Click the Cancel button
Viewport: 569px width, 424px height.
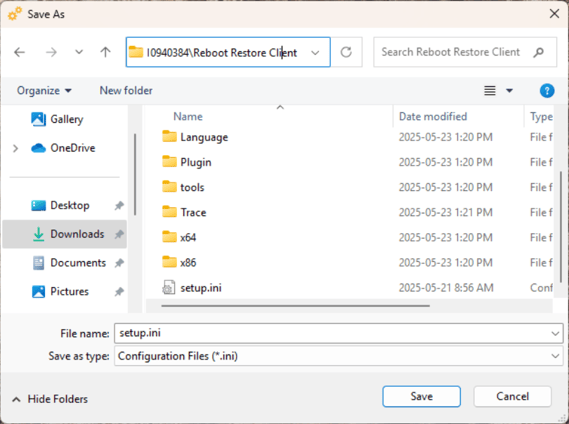512,396
